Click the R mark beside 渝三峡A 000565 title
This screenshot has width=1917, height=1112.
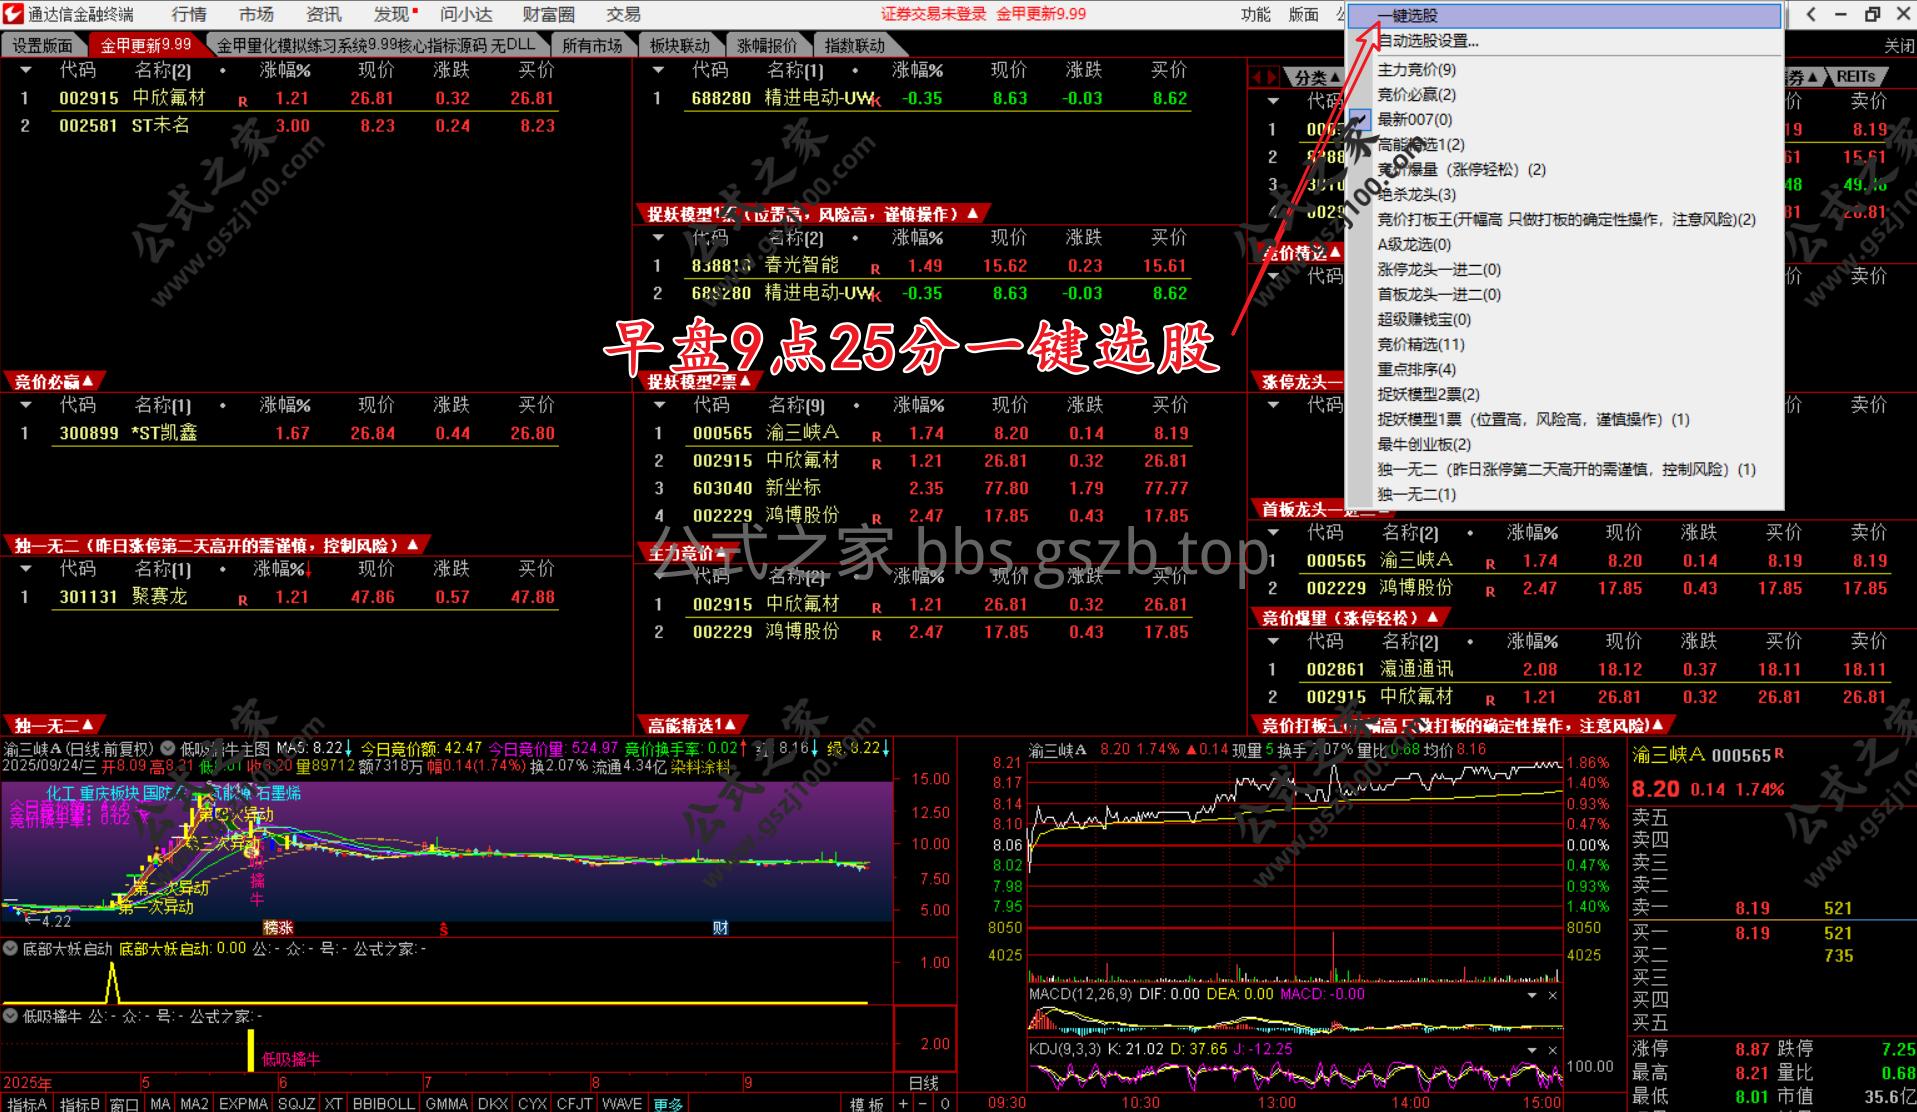tap(1779, 753)
